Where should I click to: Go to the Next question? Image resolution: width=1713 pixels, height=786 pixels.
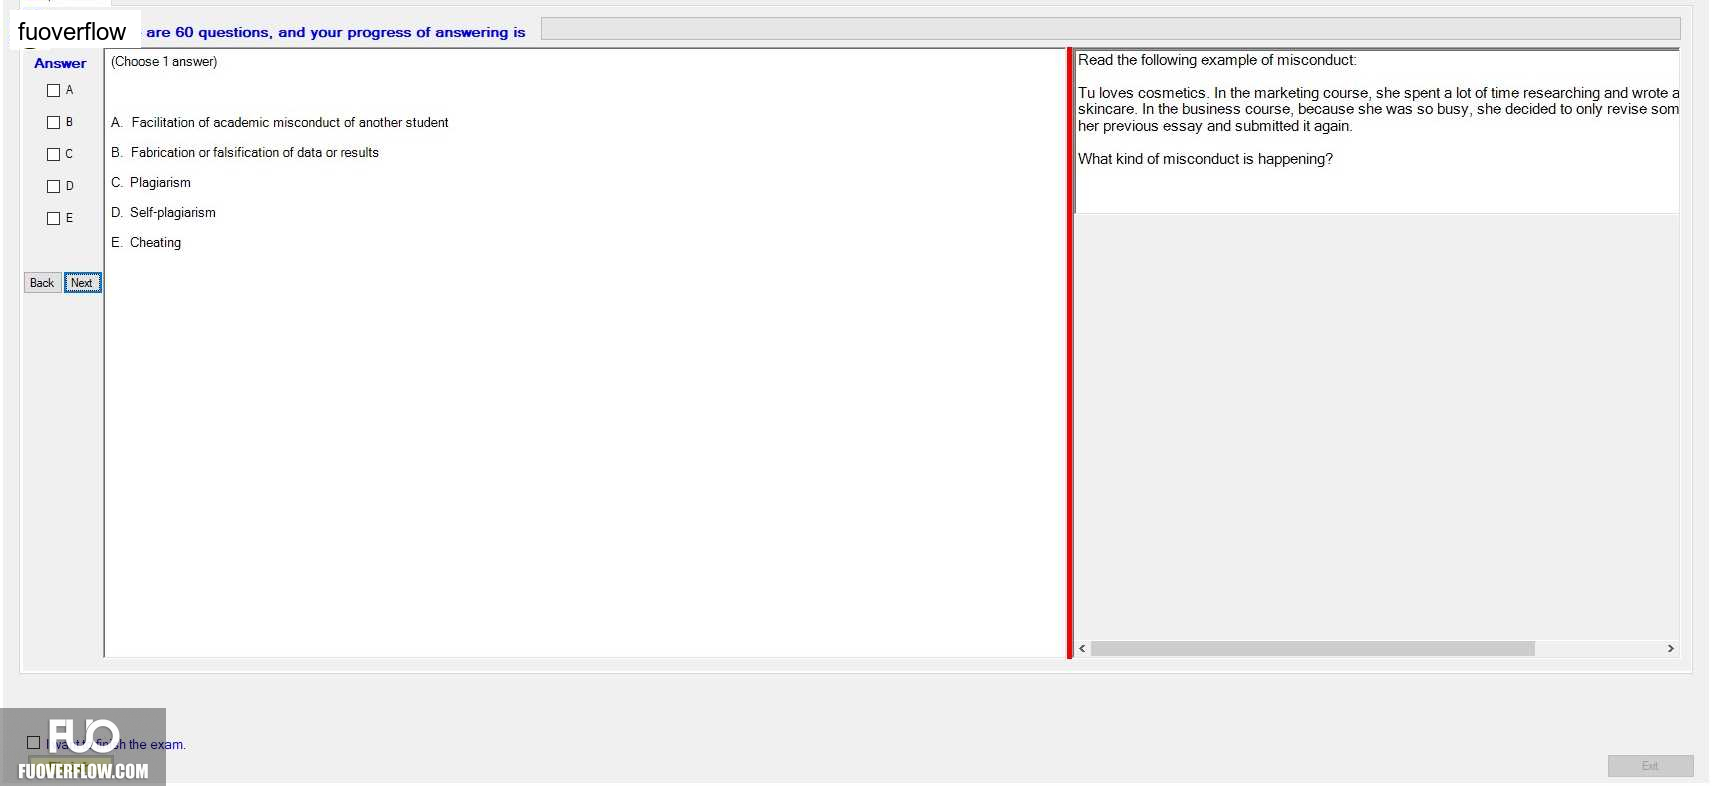click(x=82, y=283)
